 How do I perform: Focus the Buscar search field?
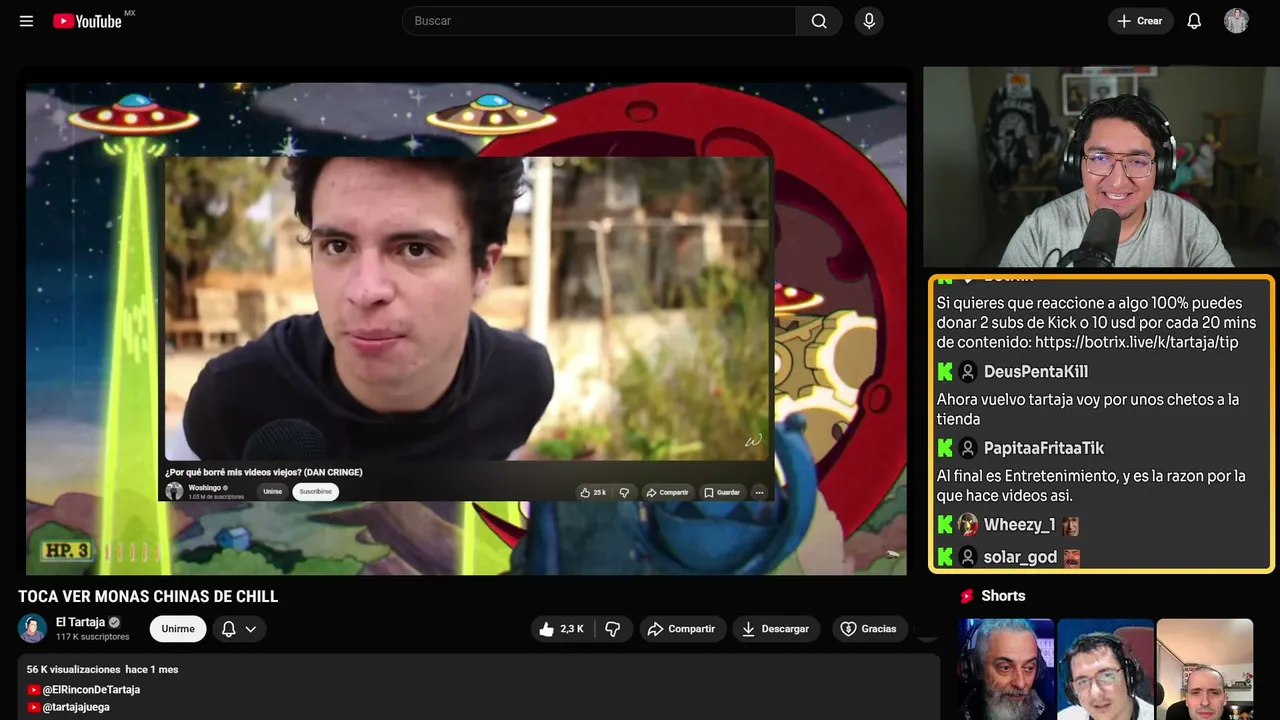[x=599, y=21]
